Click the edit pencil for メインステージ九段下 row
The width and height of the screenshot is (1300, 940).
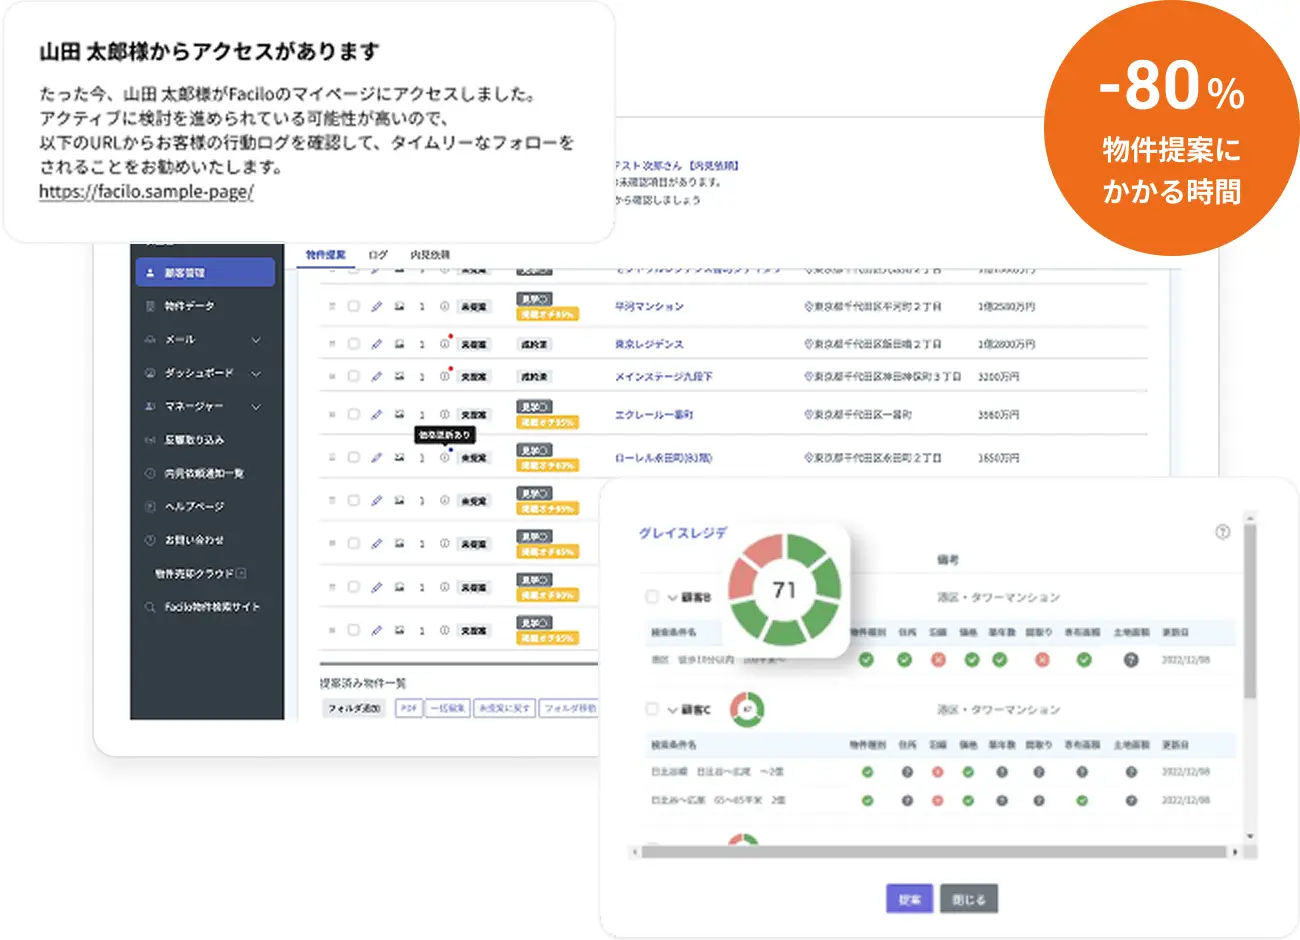[x=377, y=377]
